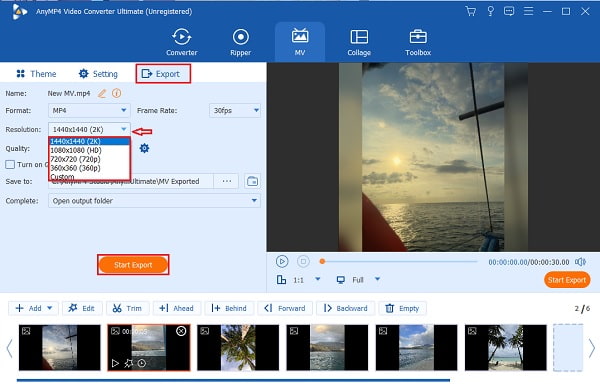
Task: Switch to the Converter module
Action: [181, 42]
